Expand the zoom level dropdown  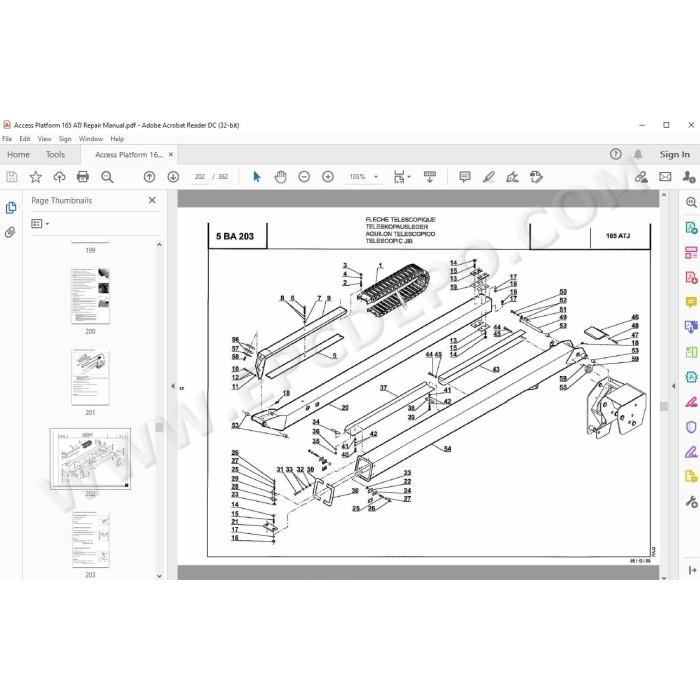click(376, 177)
